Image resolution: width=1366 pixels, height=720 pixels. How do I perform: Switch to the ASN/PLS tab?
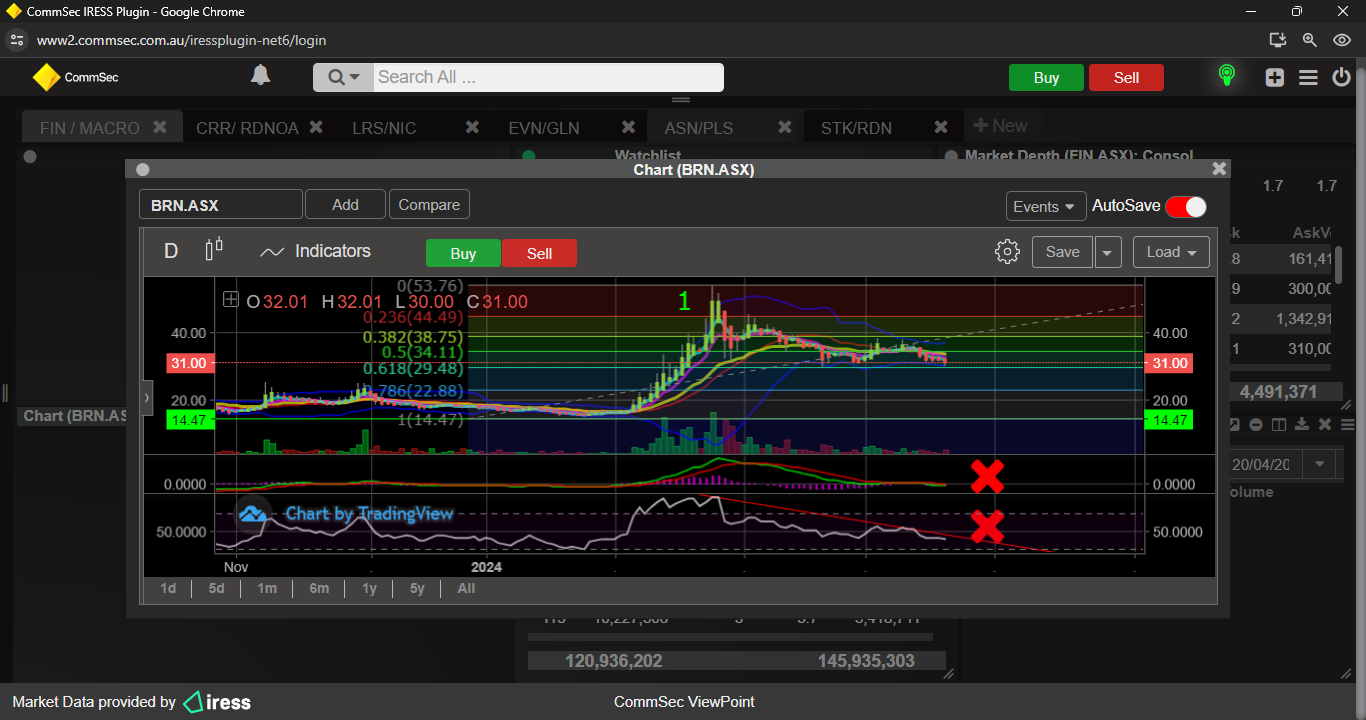pyautogui.click(x=699, y=128)
